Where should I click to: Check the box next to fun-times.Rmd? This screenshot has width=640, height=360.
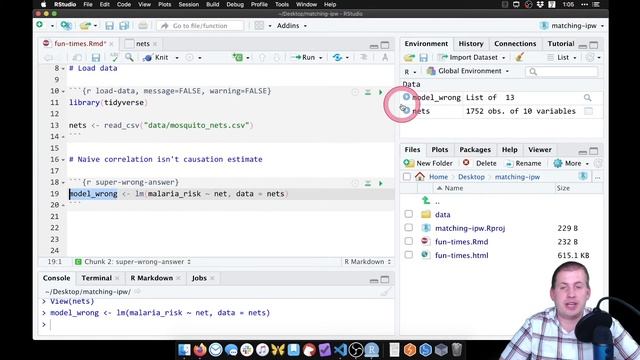[x=409, y=241]
